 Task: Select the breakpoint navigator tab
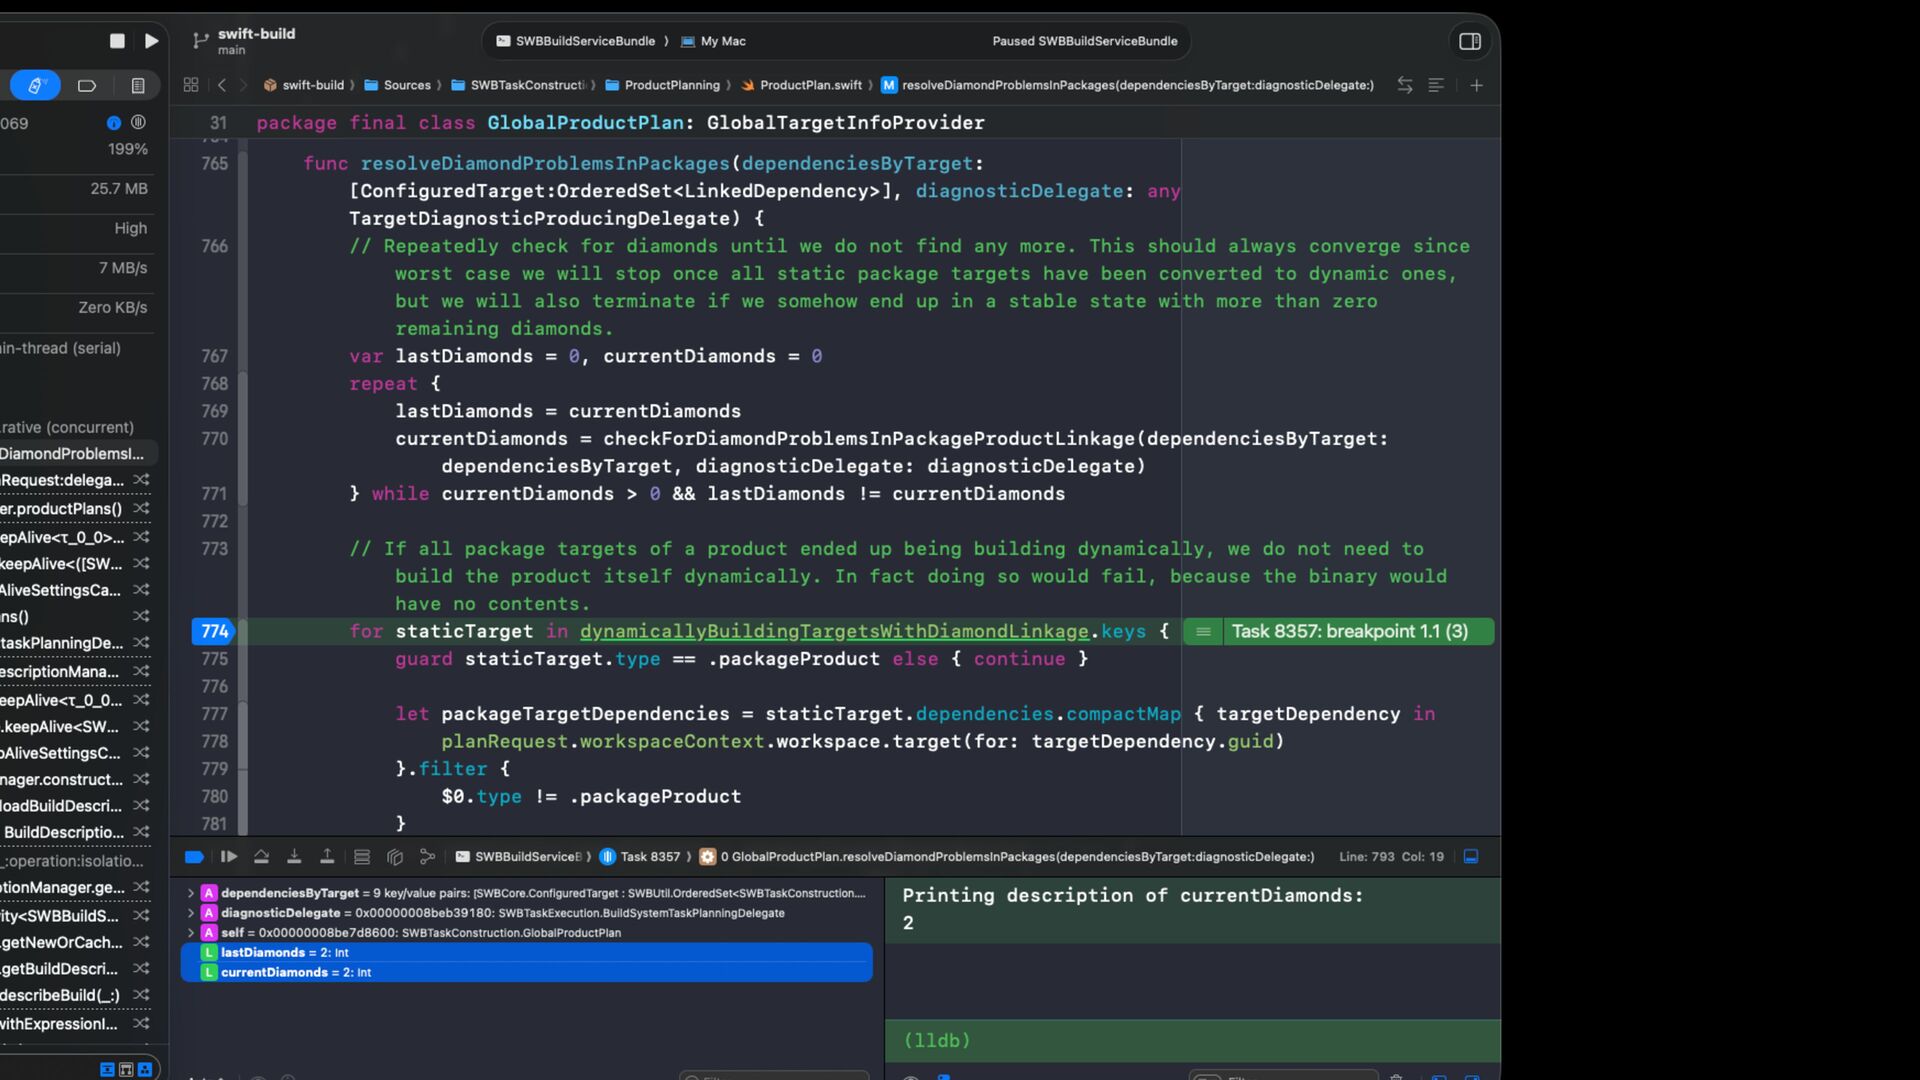(x=87, y=86)
